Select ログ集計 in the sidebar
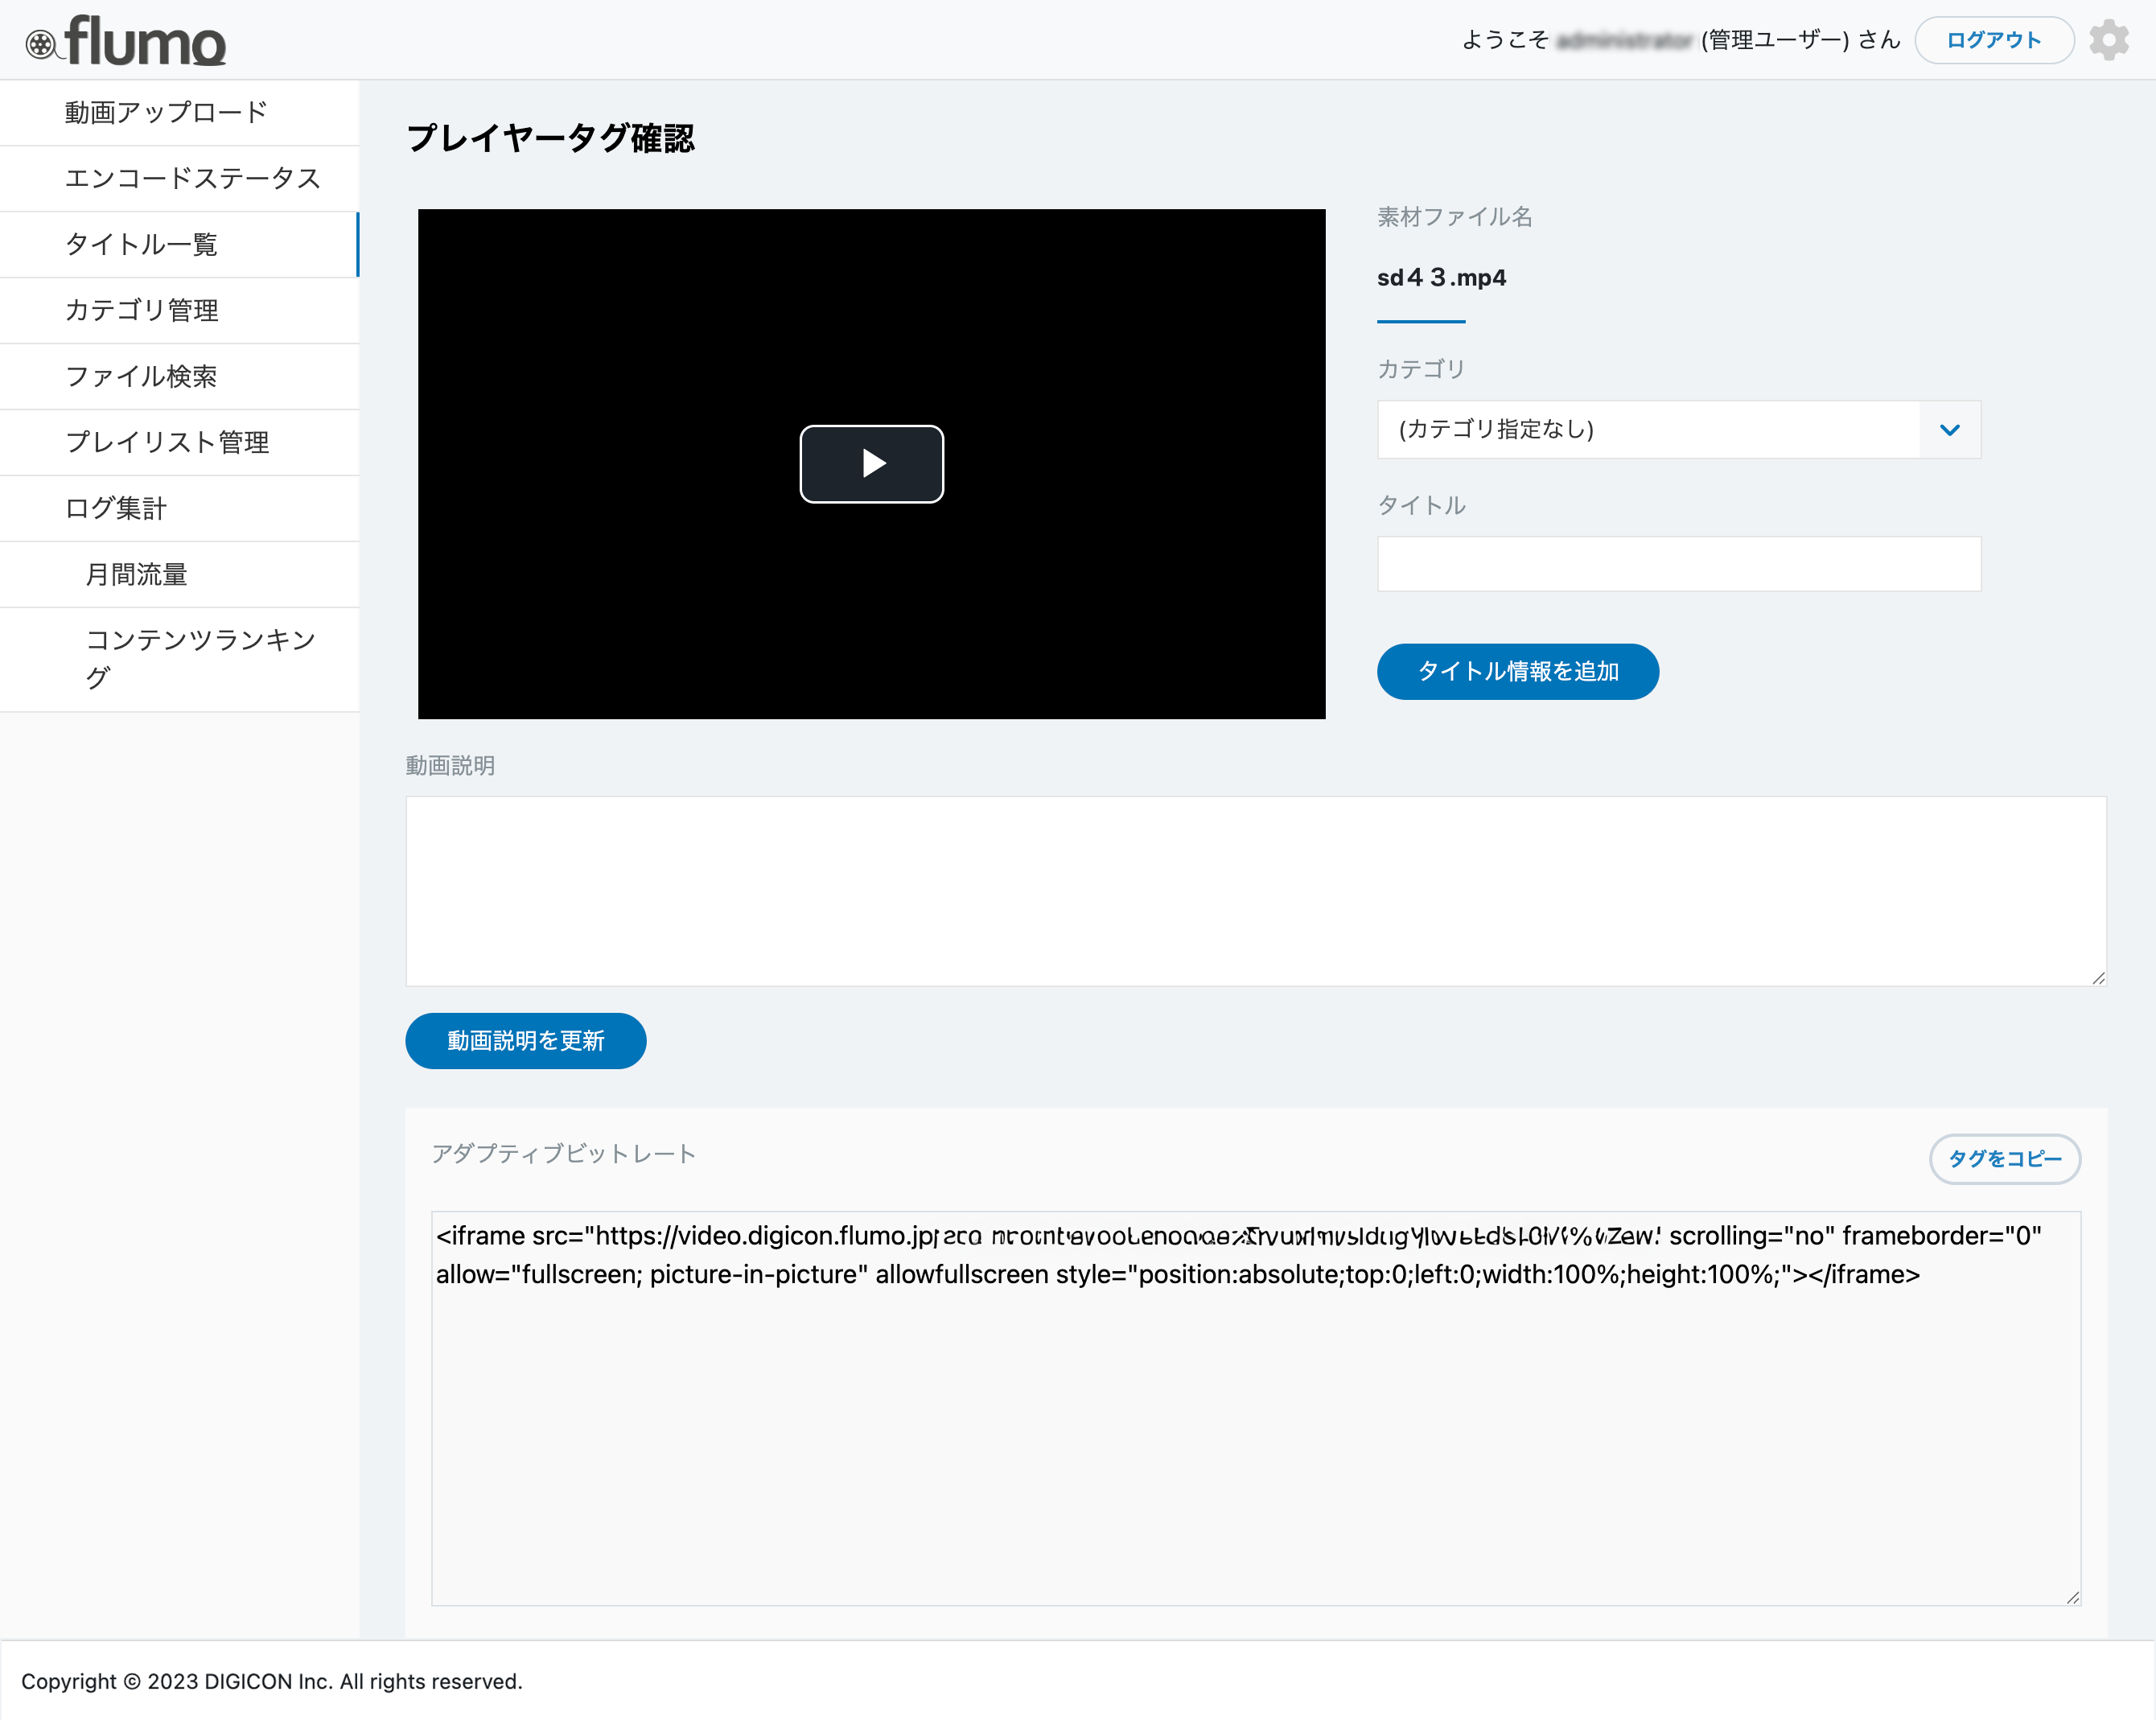The width and height of the screenshot is (2156, 1720). tap(180, 509)
